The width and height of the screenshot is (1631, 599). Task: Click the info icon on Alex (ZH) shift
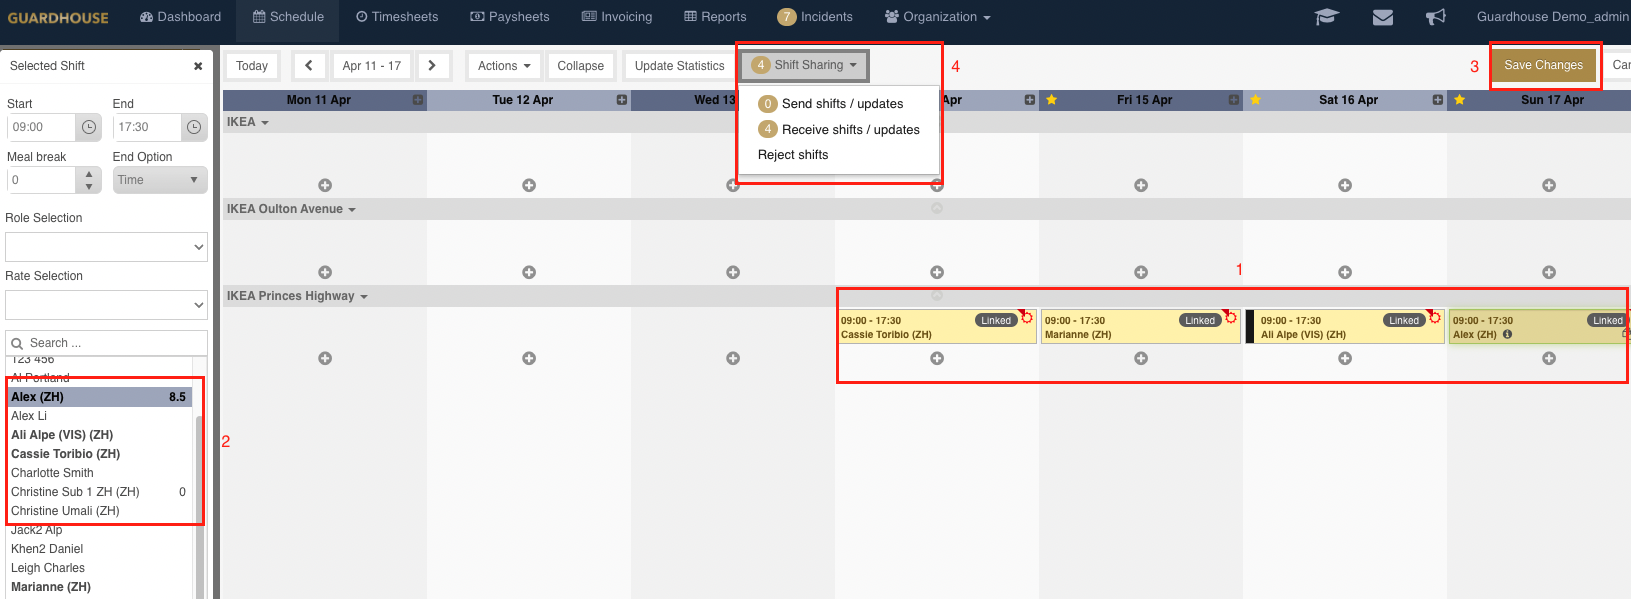click(x=1507, y=335)
